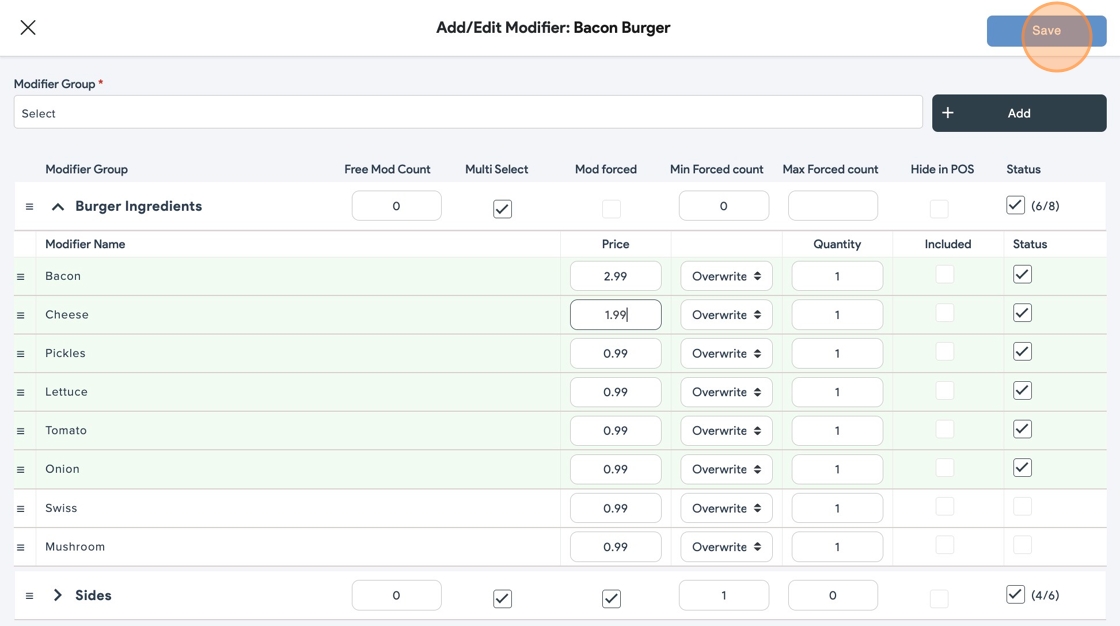Mark Bacon as Included
The image size is (1120, 626).
[944, 275]
